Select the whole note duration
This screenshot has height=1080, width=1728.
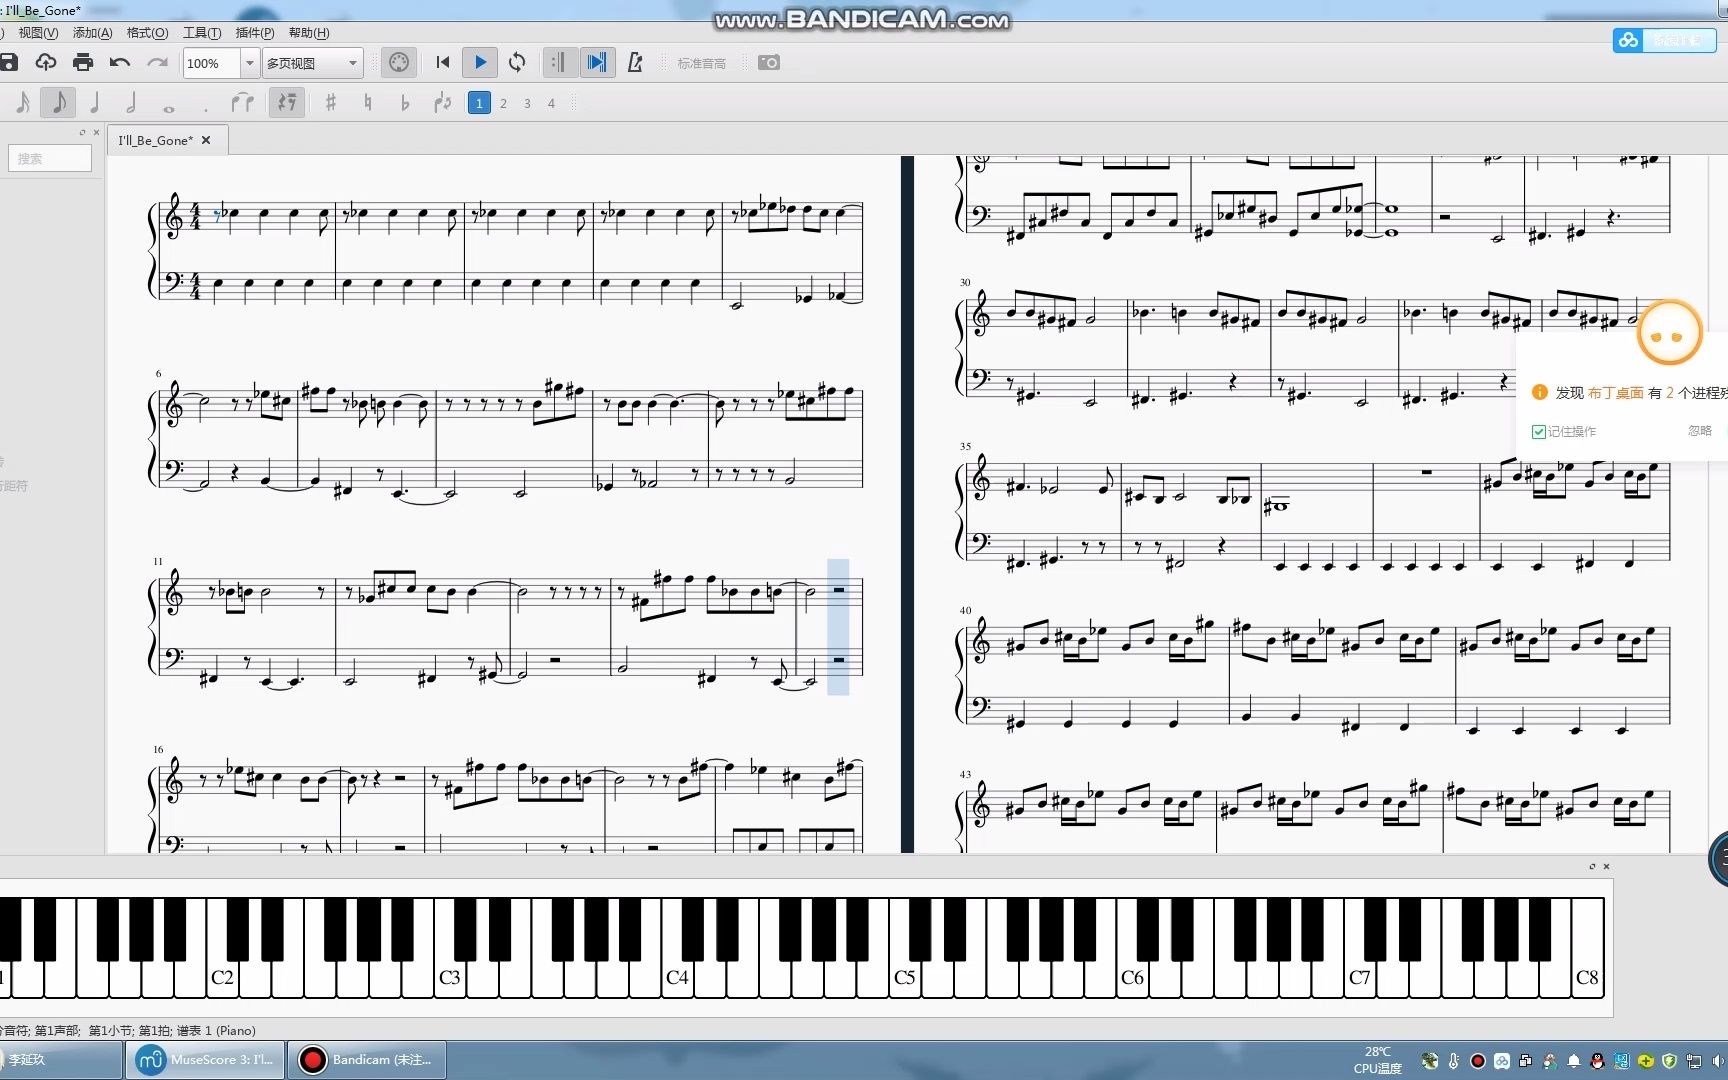pyautogui.click(x=169, y=107)
